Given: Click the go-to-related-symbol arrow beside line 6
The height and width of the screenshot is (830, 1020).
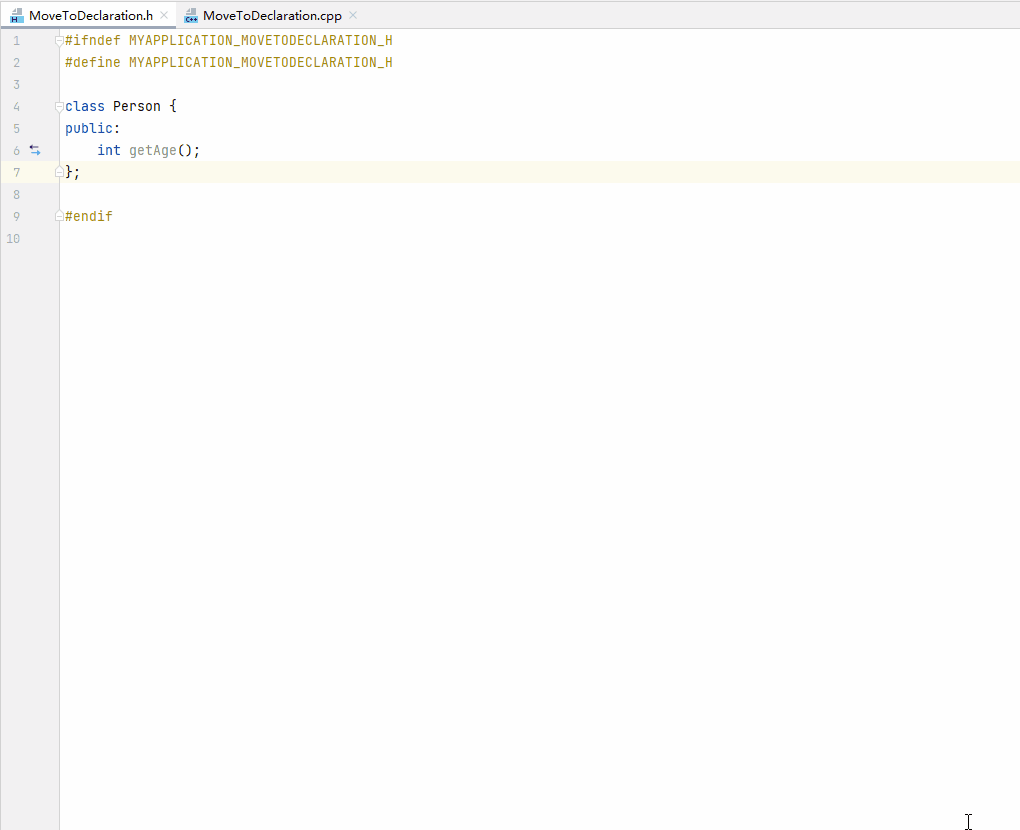Looking at the screenshot, I should [x=35, y=150].
